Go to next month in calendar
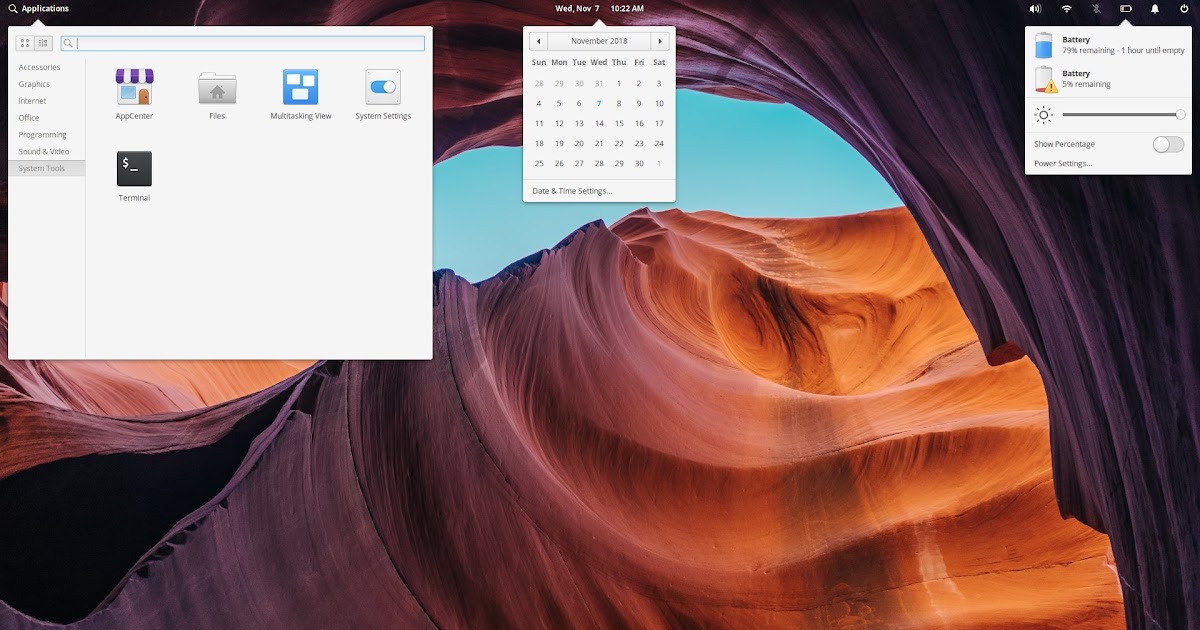Viewport: 1200px width, 630px height. [x=659, y=41]
